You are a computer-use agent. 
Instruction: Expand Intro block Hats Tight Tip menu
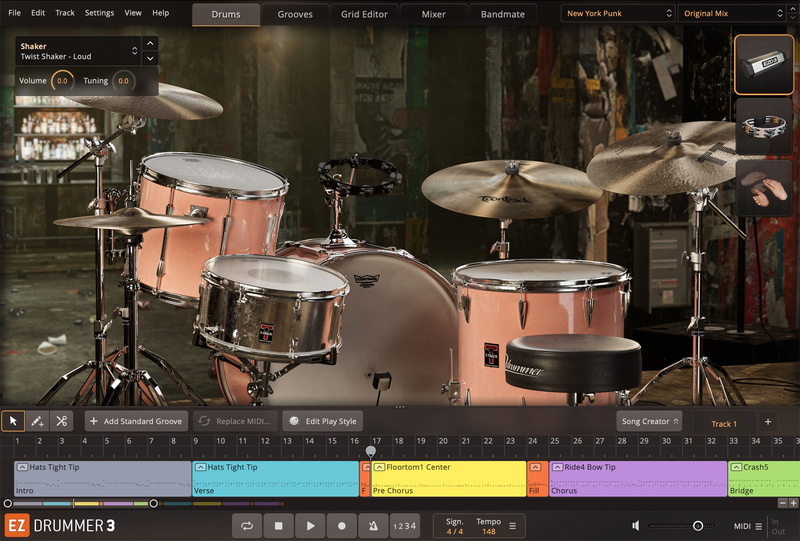(x=22, y=467)
